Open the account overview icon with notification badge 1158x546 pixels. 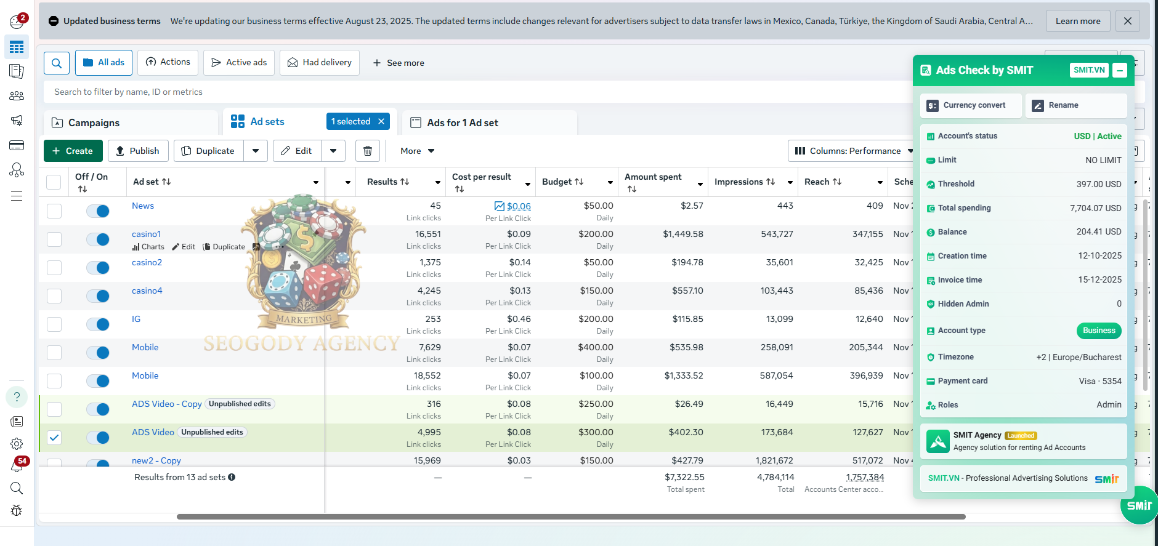coord(16,21)
